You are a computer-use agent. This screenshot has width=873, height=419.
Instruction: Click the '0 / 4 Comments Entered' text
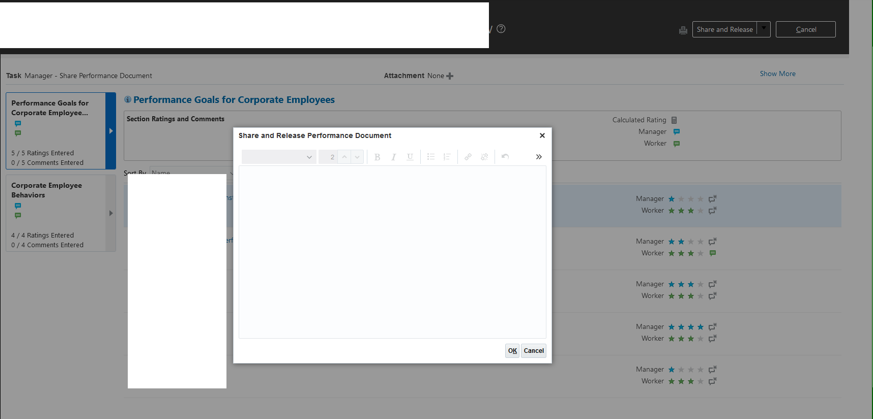tap(47, 245)
